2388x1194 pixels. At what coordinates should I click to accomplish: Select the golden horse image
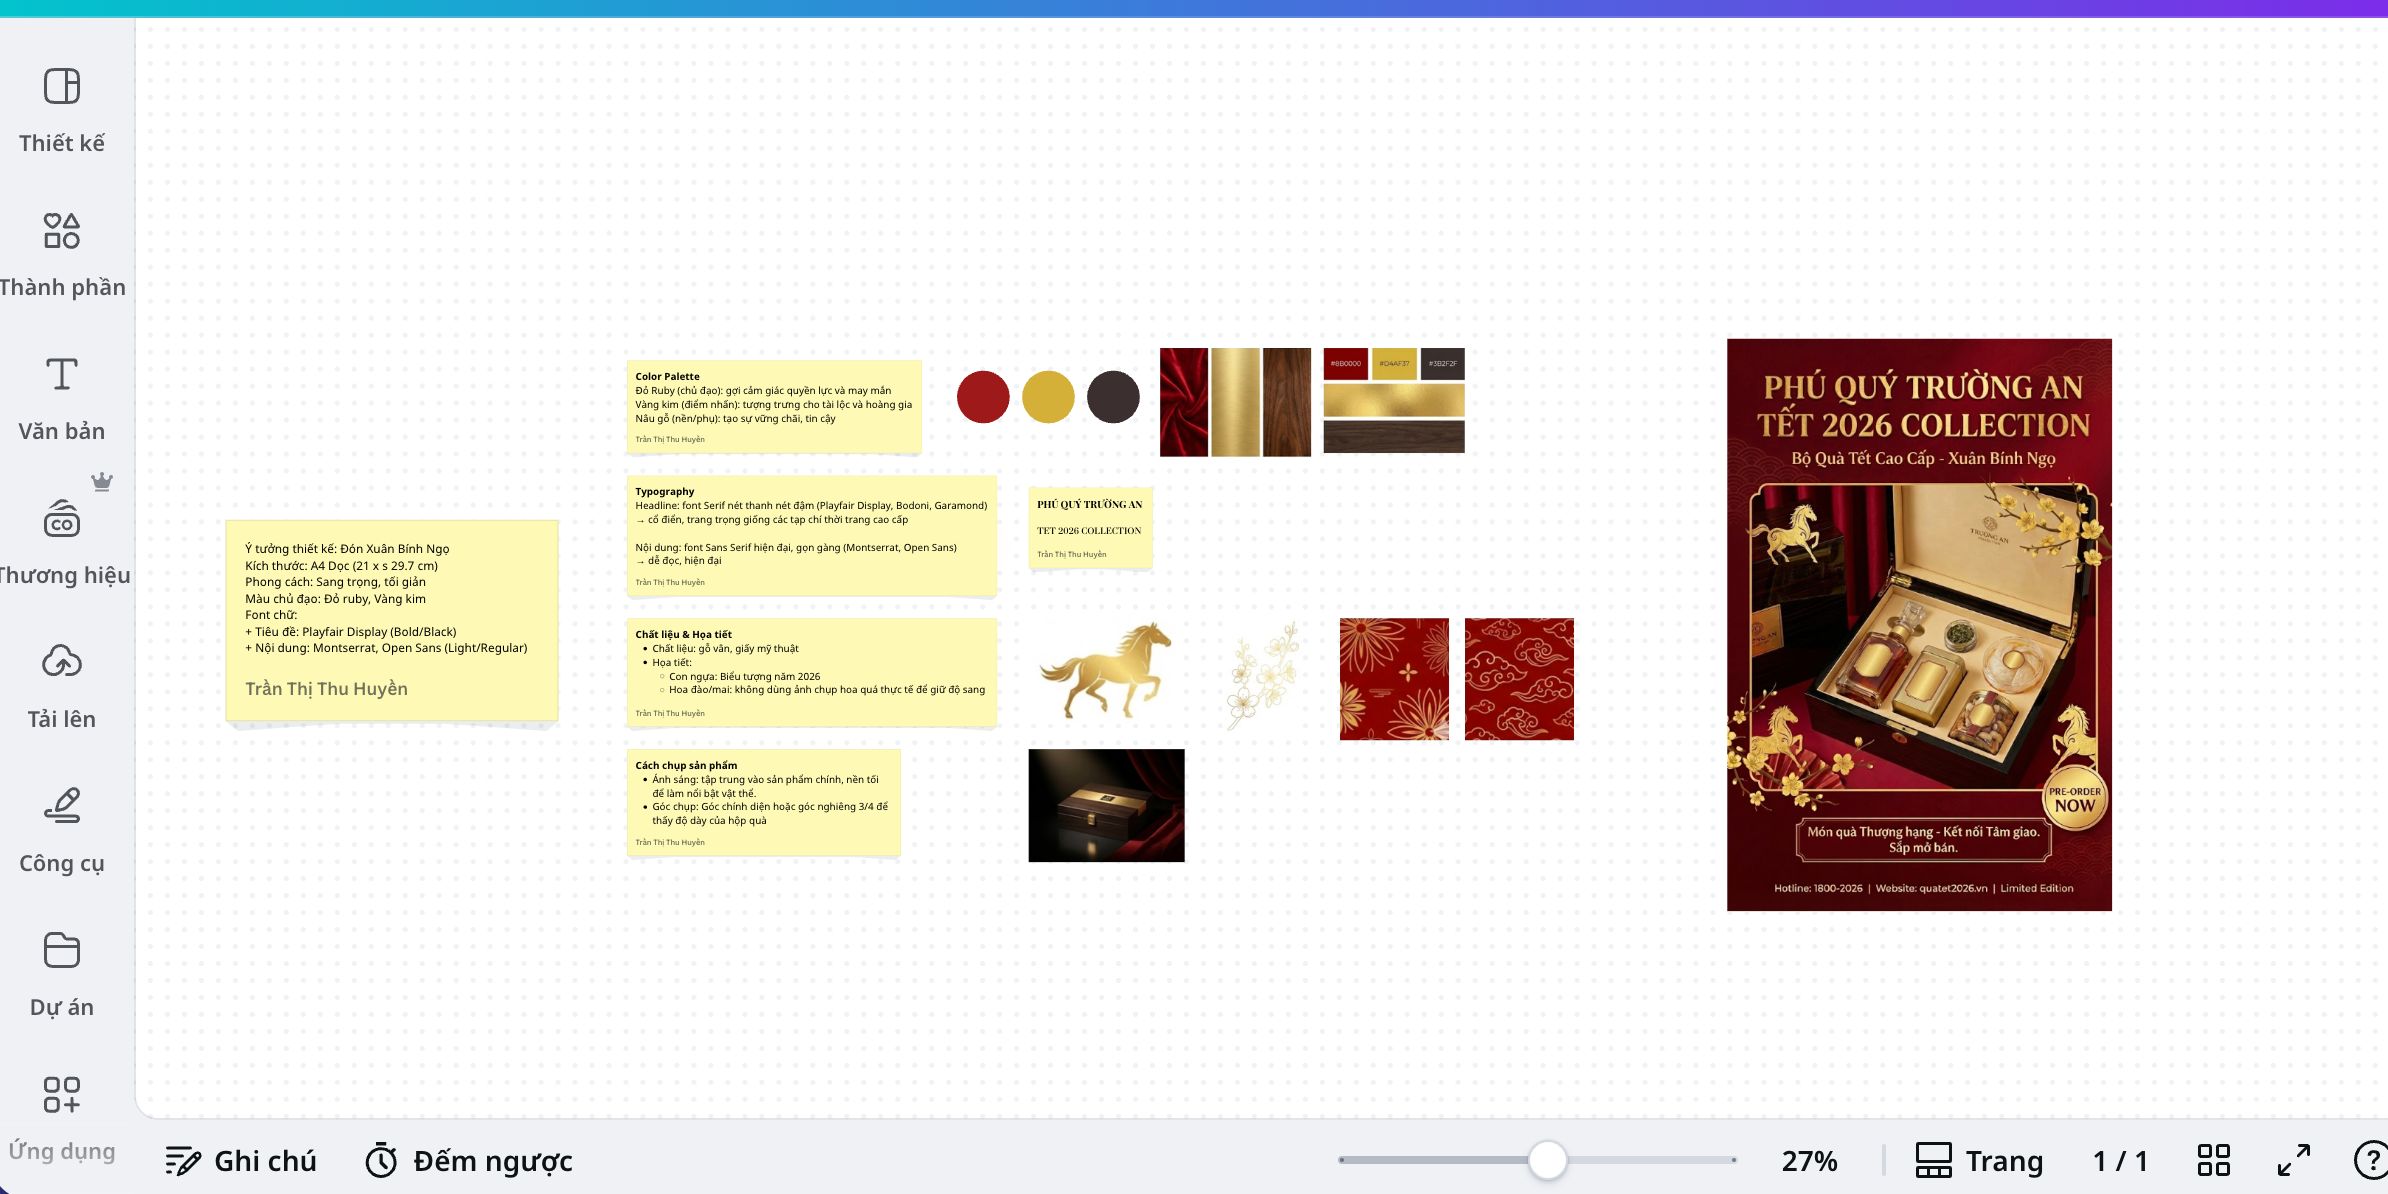(1106, 670)
